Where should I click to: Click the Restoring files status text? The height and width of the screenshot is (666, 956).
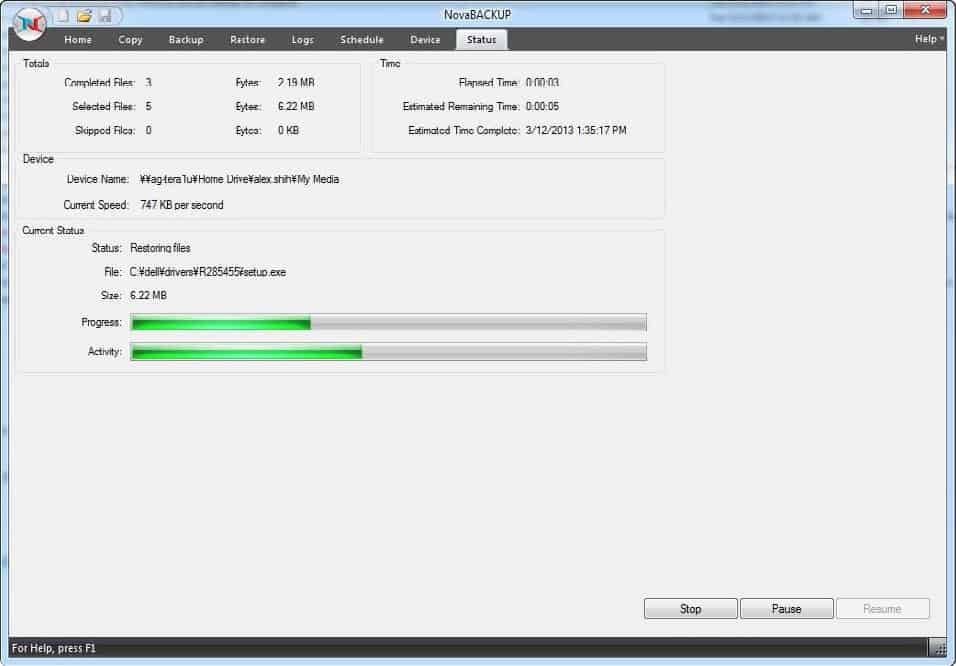pyautogui.click(x=160, y=248)
